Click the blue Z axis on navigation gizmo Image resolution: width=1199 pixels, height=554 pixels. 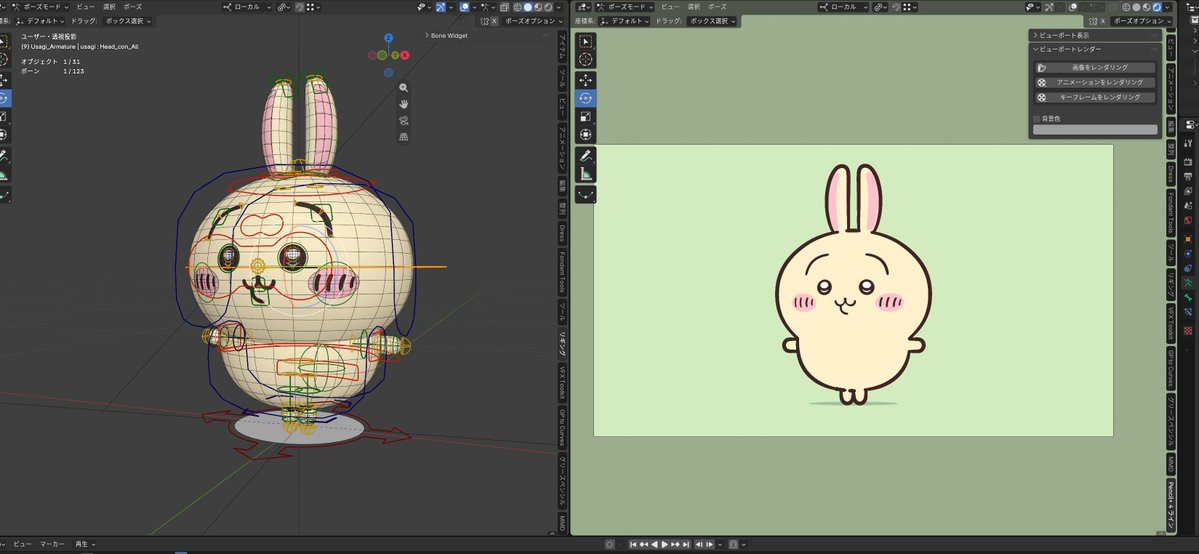coord(388,37)
